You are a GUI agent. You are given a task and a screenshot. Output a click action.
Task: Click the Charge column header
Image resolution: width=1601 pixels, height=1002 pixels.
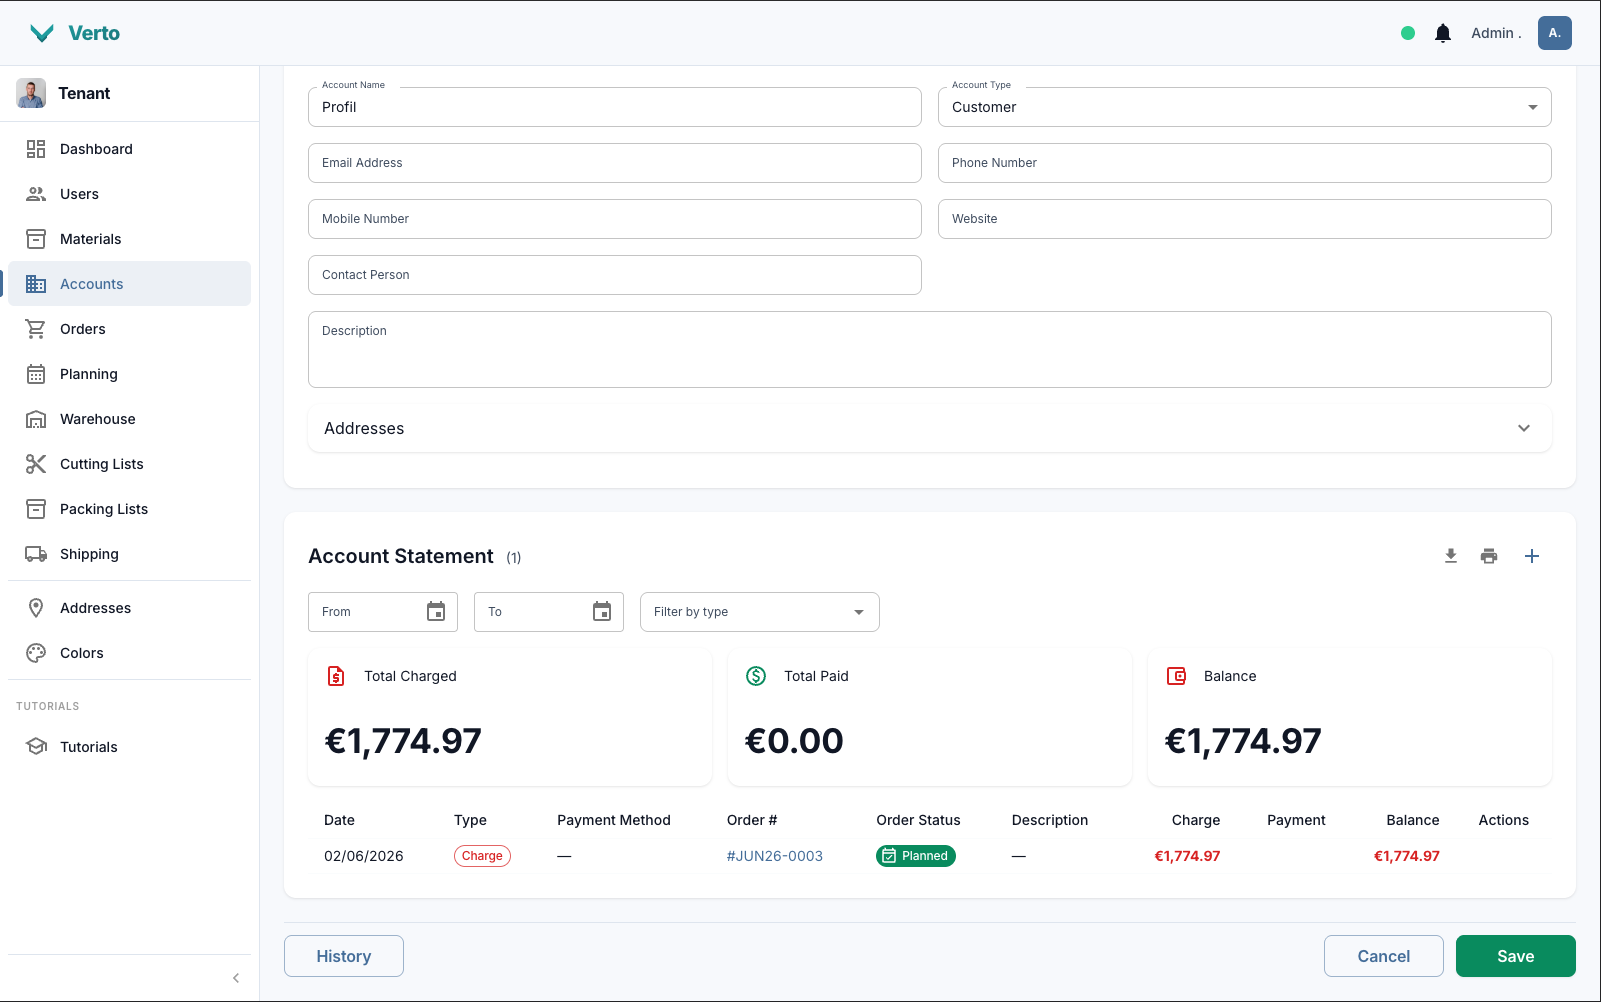(1196, 820)
